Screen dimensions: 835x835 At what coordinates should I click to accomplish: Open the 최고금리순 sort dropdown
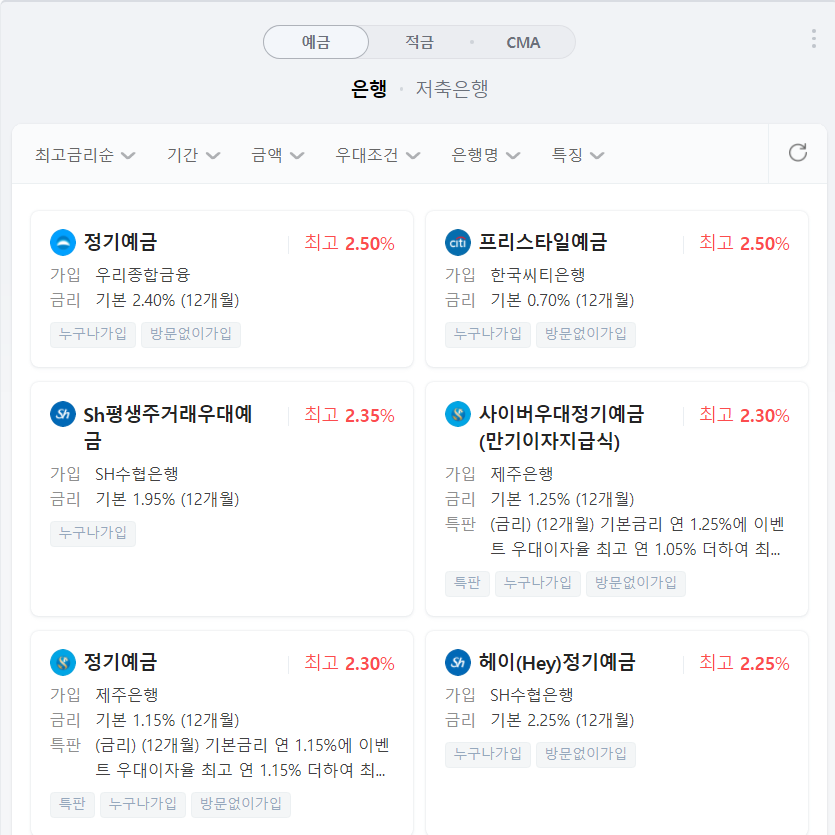point(85,155)
